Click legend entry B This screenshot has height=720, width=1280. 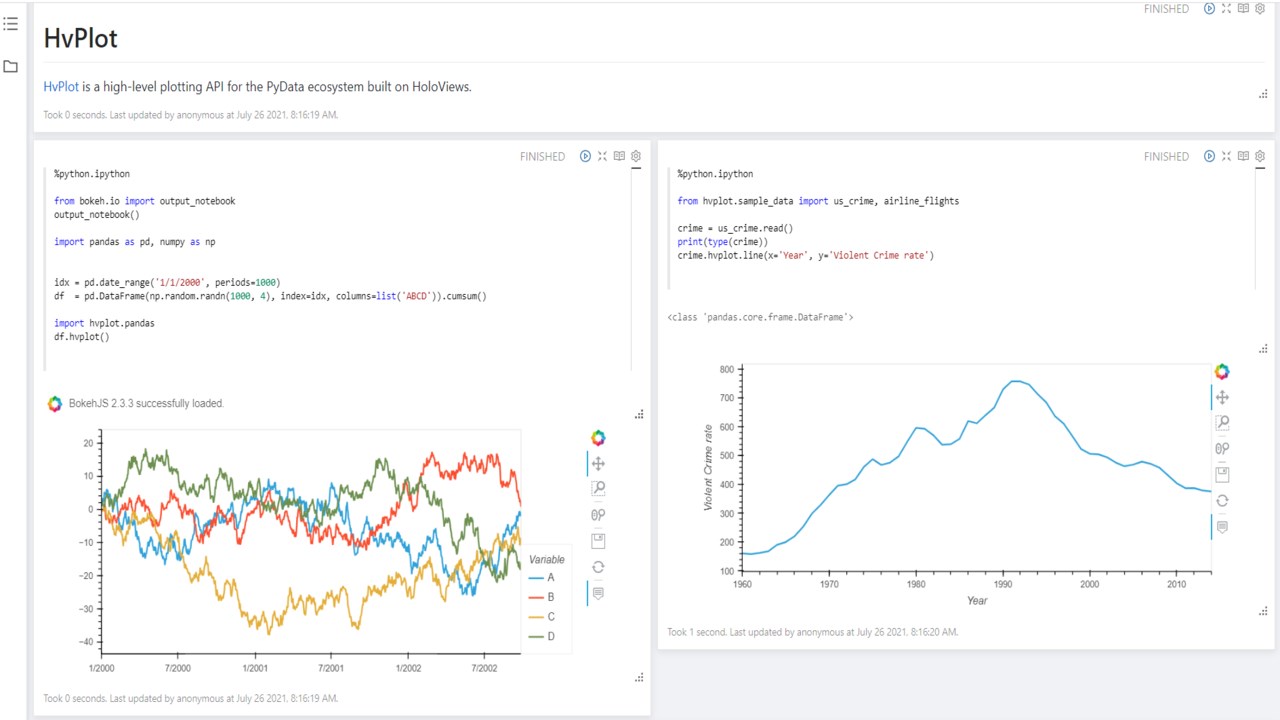(x=550, y=597)
